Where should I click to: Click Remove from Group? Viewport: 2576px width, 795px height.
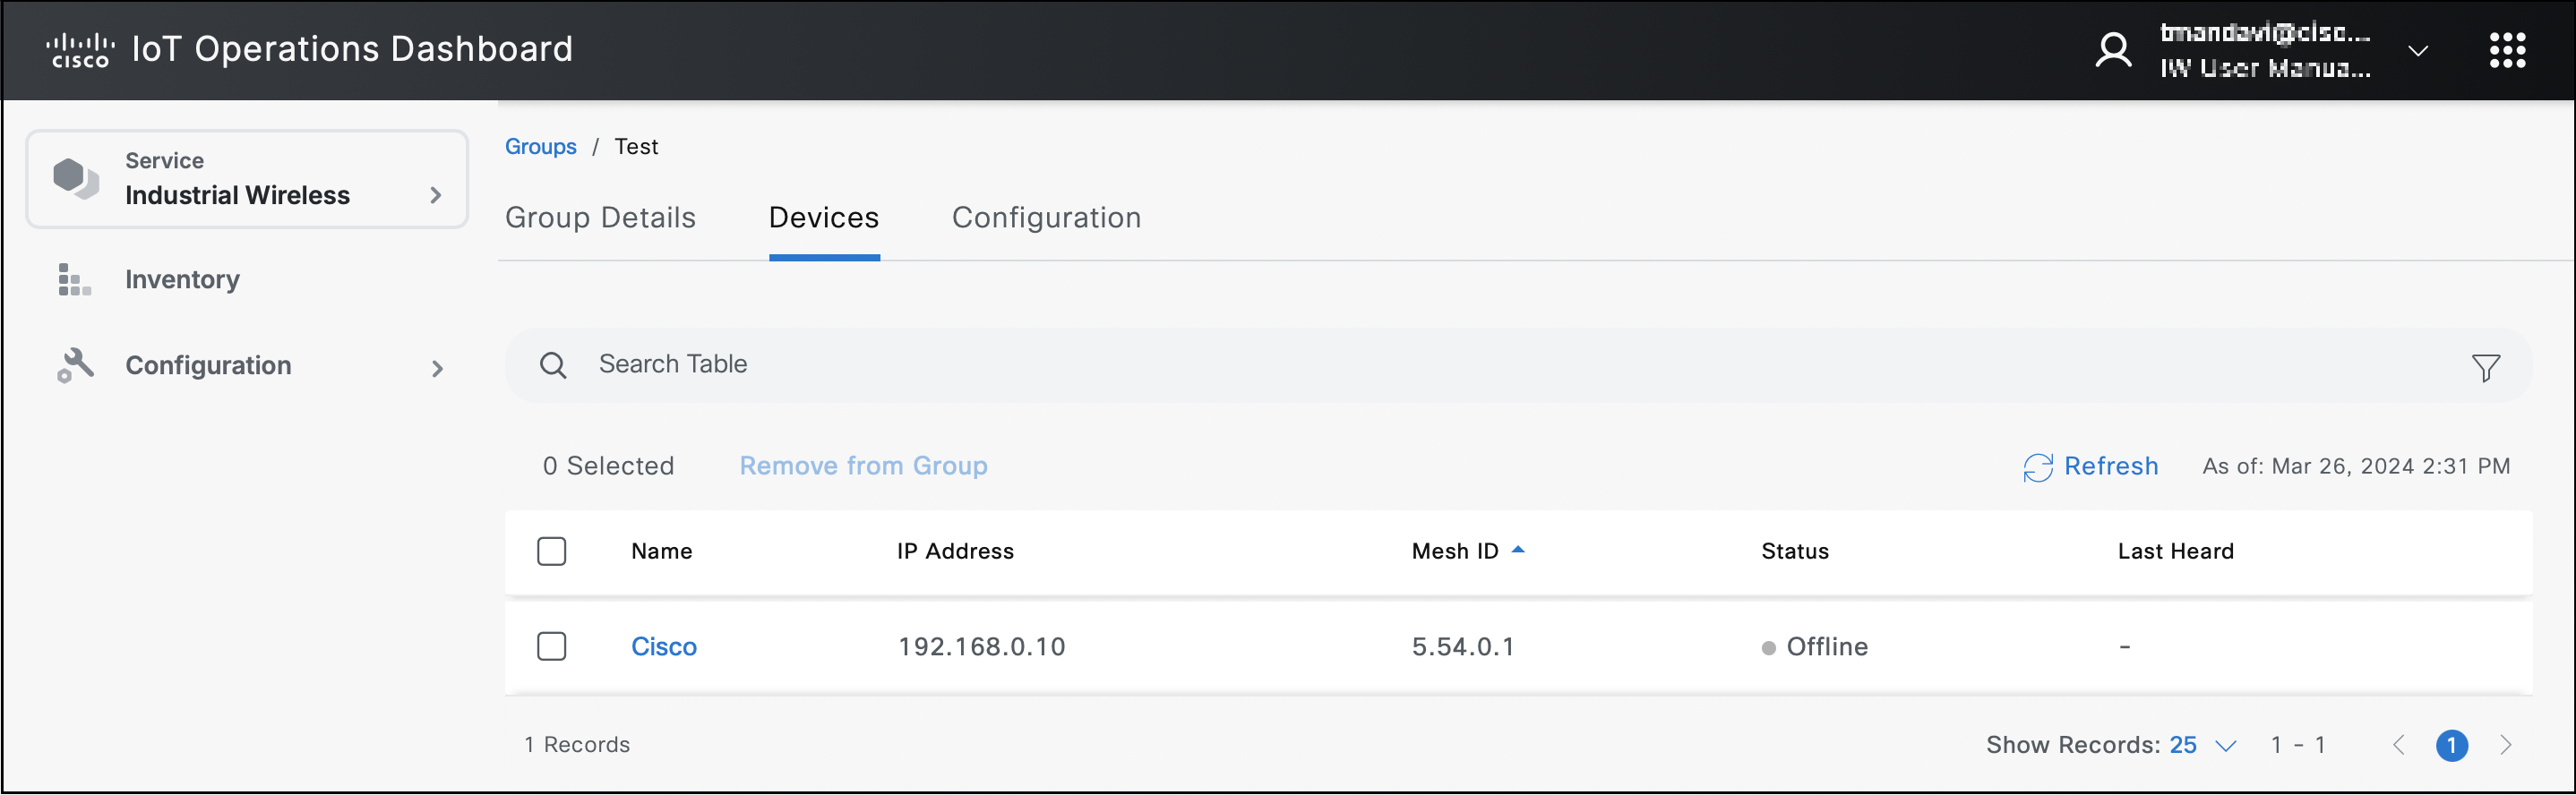[x=863, y=466]
